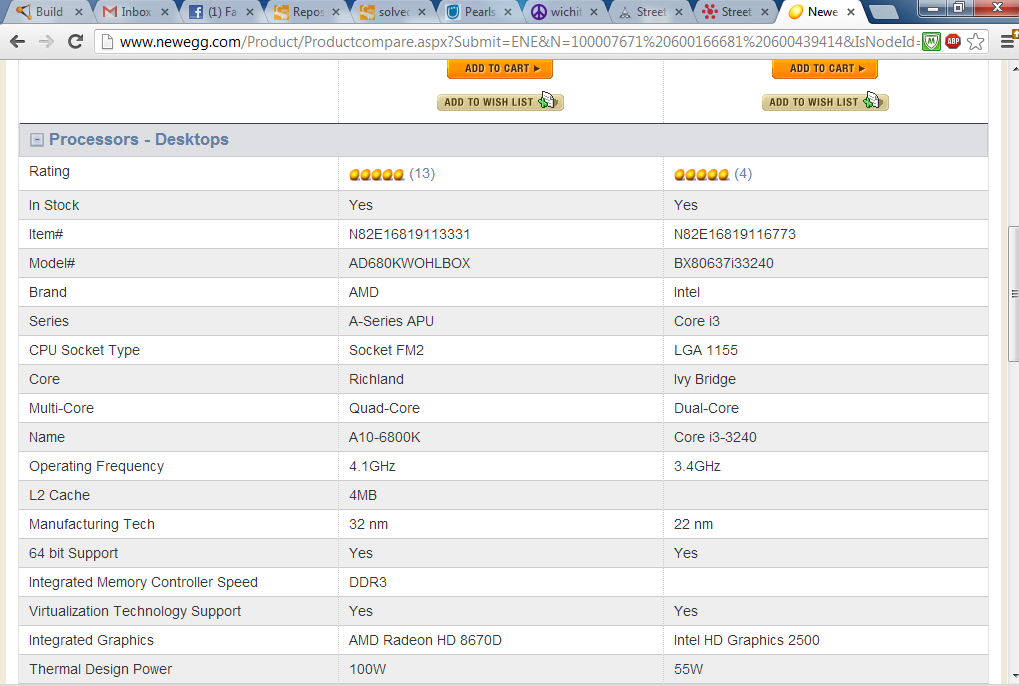Image resolution: width=1019 pixels, height=686 pixels.
Task: Click the 4.1GHz frequency value
Action: tap(372, 466)
